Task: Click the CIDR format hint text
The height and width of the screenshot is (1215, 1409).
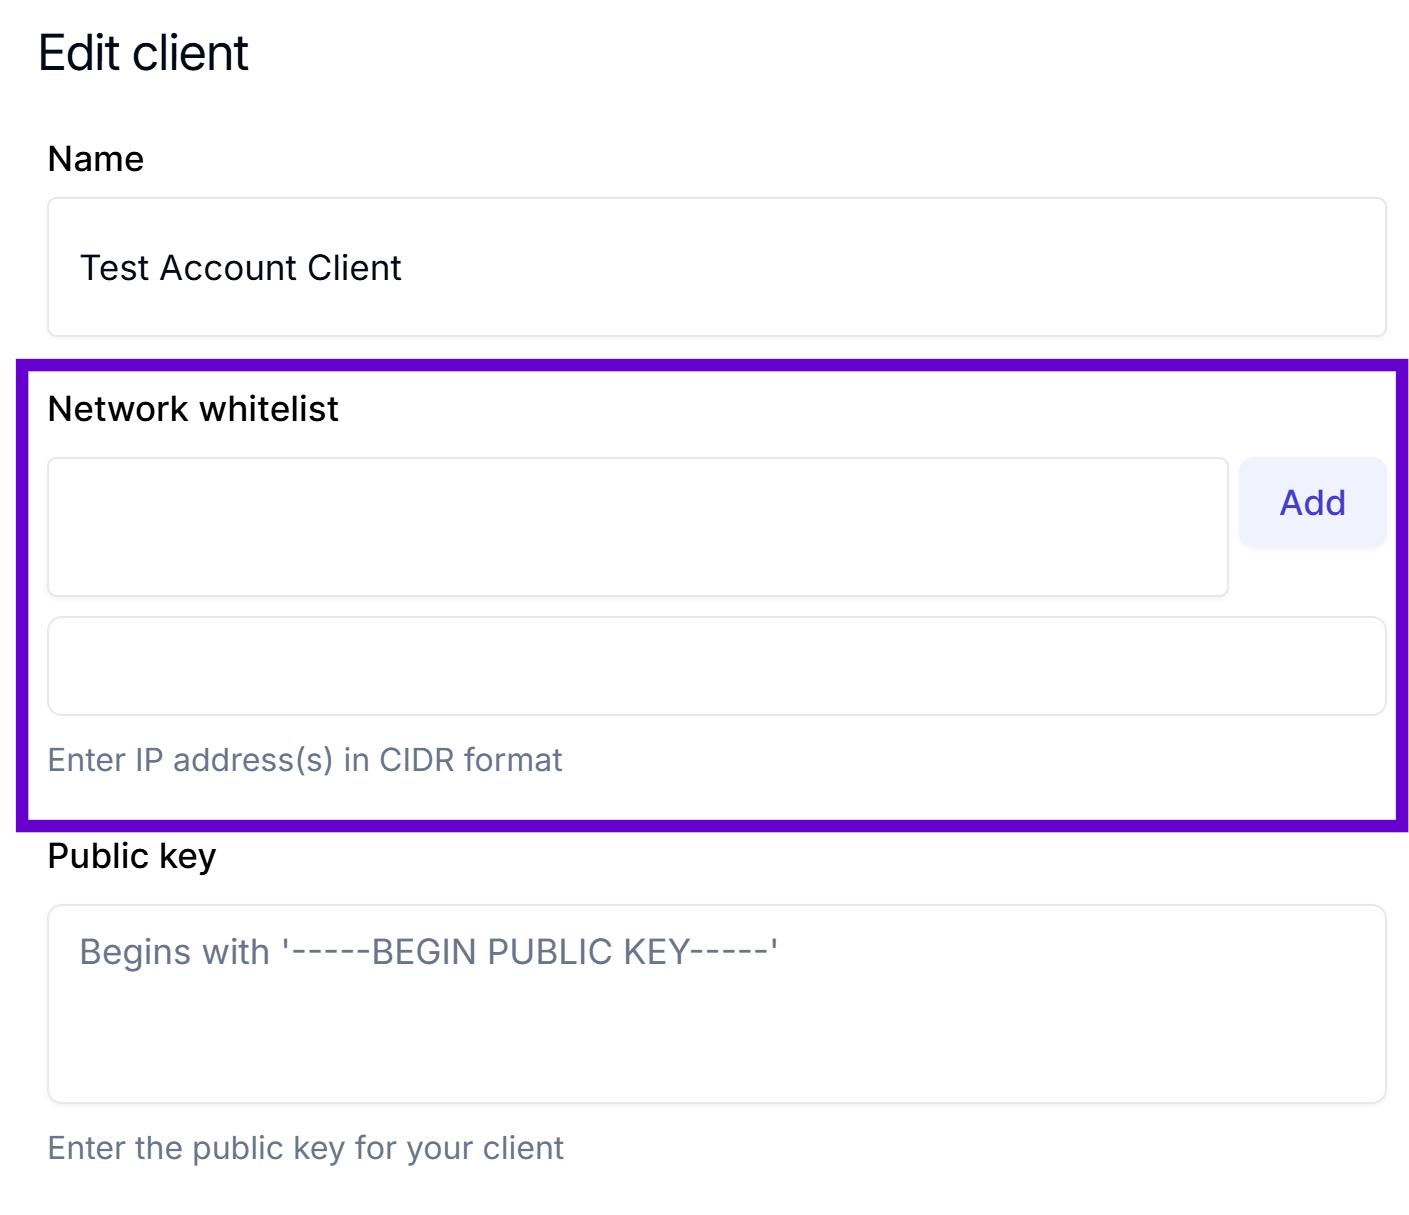Action: tap(305, 760)
